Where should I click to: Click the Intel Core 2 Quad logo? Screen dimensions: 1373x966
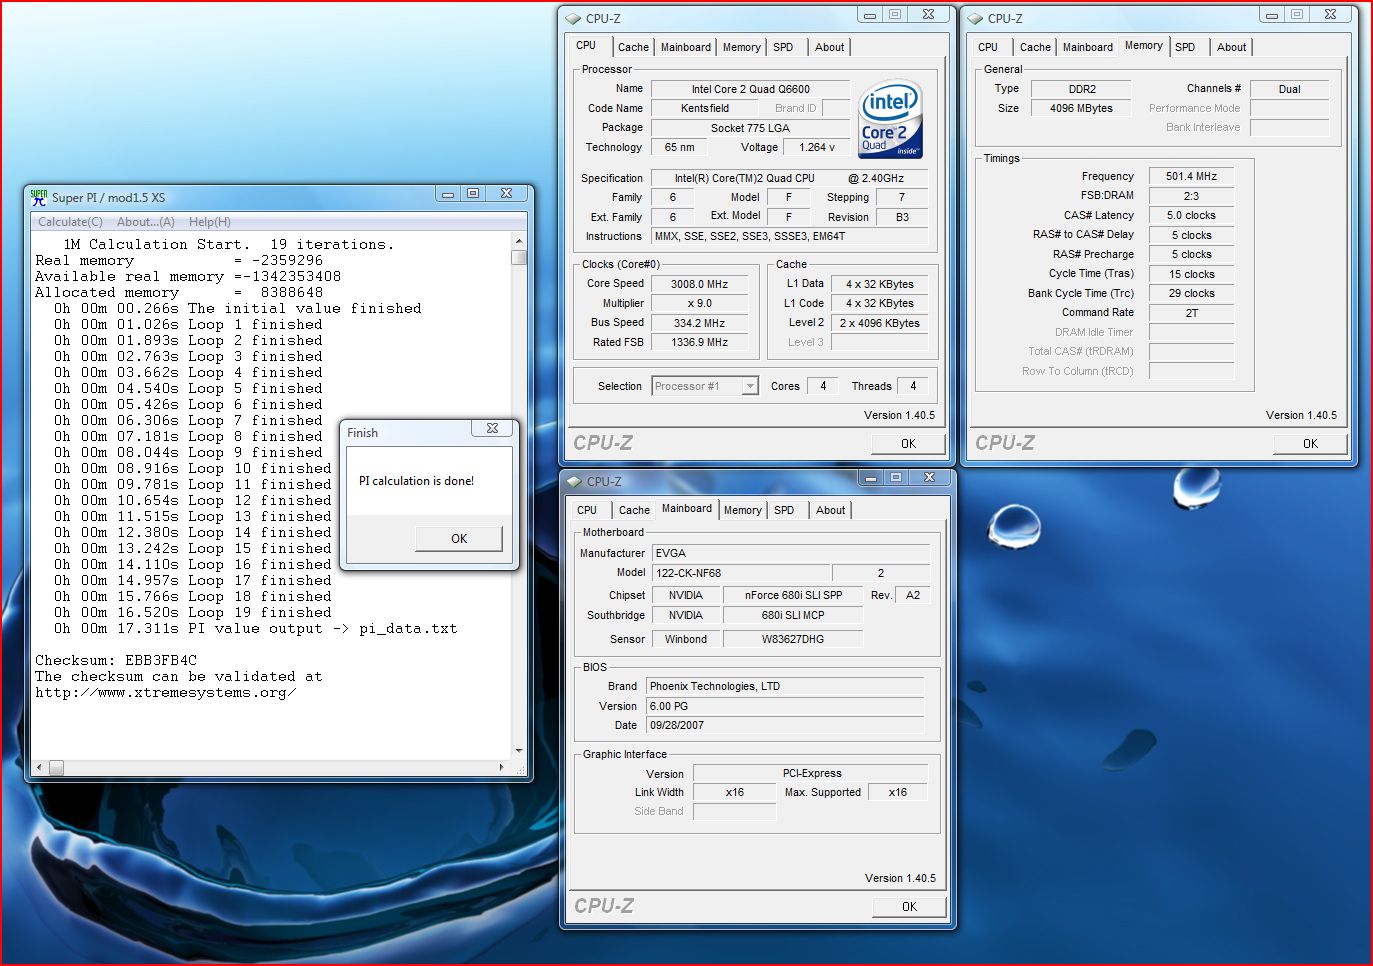tap(890, 119)
